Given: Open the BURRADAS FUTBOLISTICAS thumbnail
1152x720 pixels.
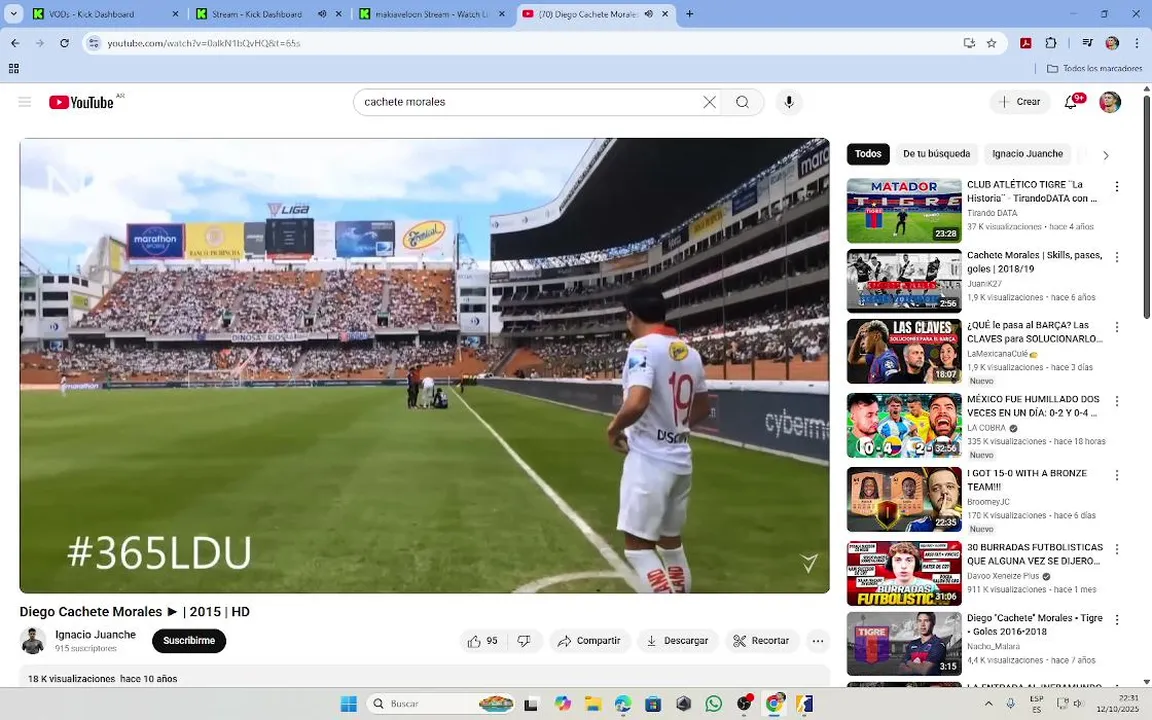Looking at the screenshot, I should click(x=904, y=574).
